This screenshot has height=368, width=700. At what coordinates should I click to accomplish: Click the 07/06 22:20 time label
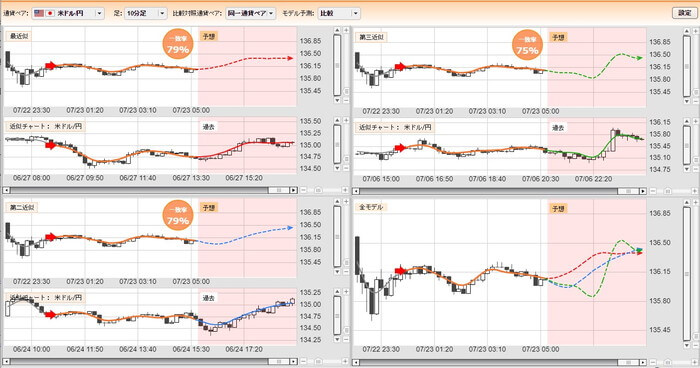click(x=593, y=179)
